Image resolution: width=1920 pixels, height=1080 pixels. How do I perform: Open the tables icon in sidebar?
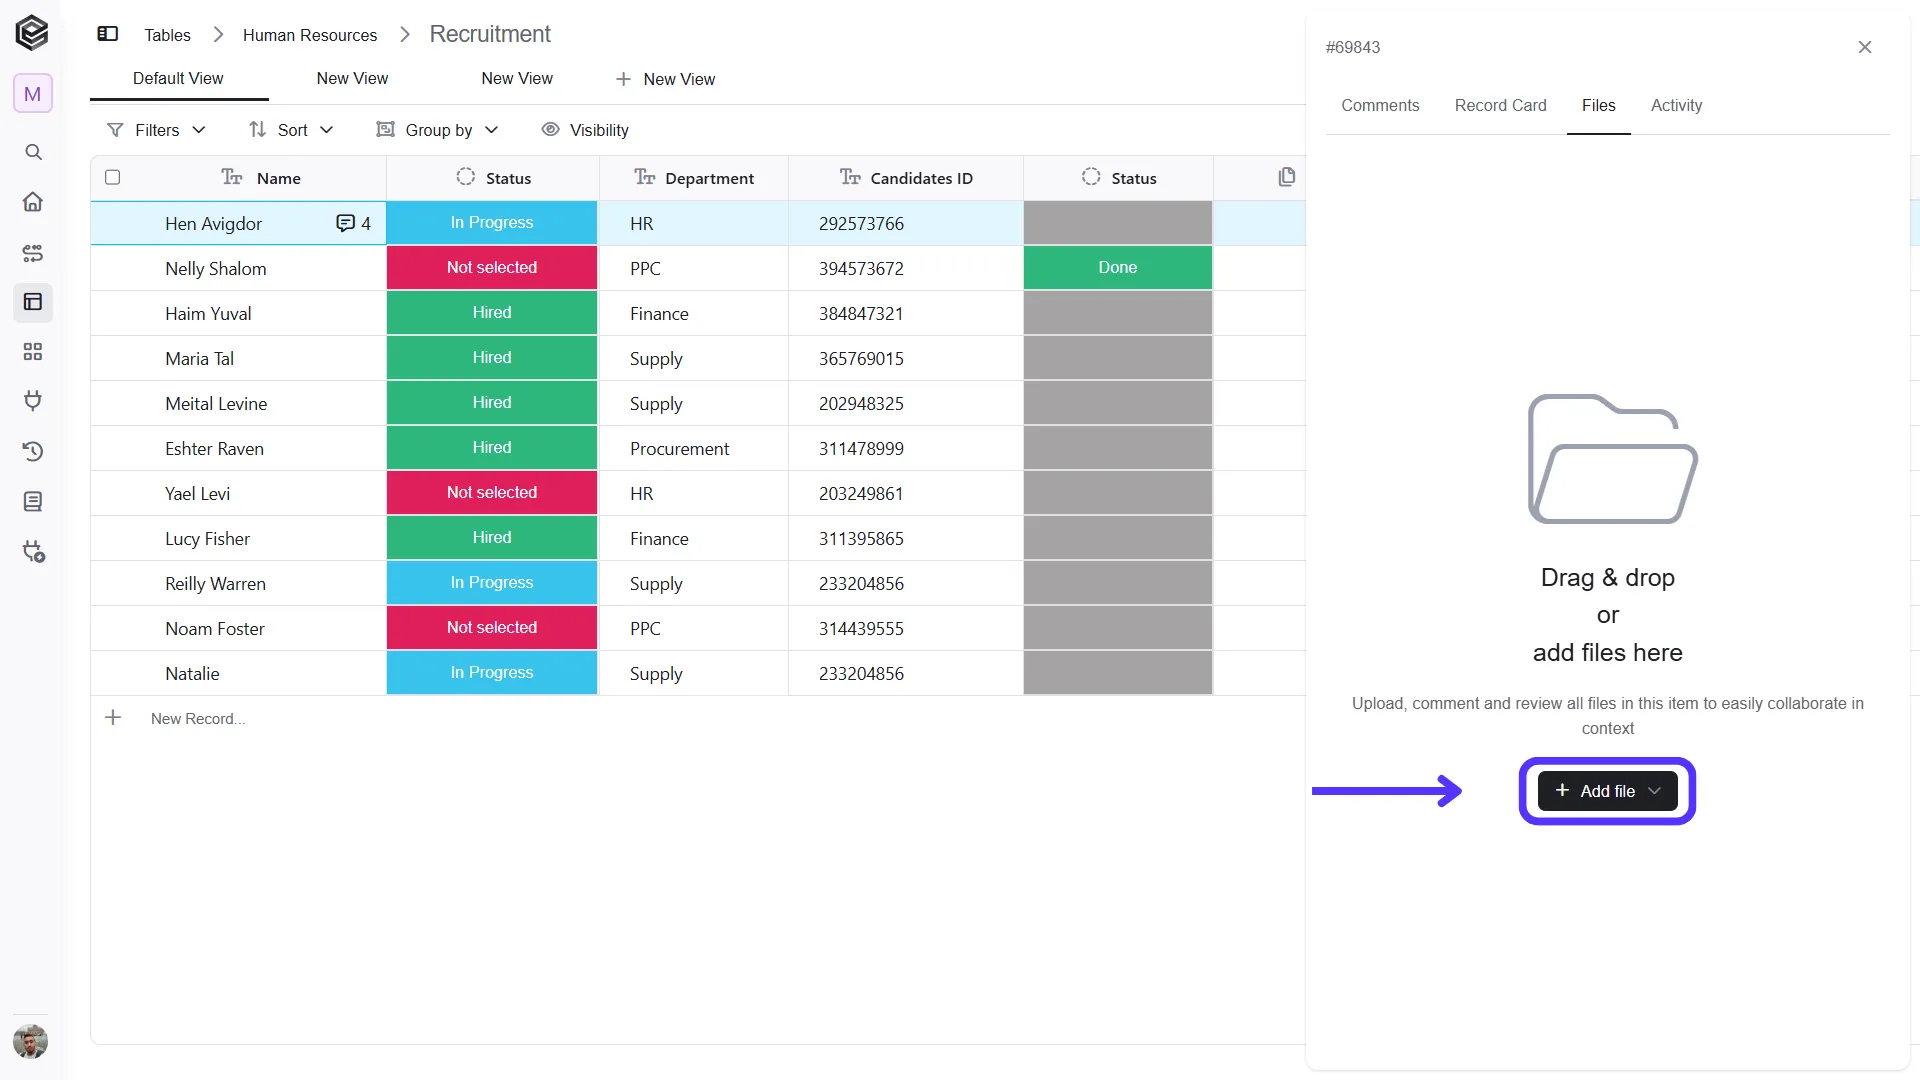coord(33,302)
